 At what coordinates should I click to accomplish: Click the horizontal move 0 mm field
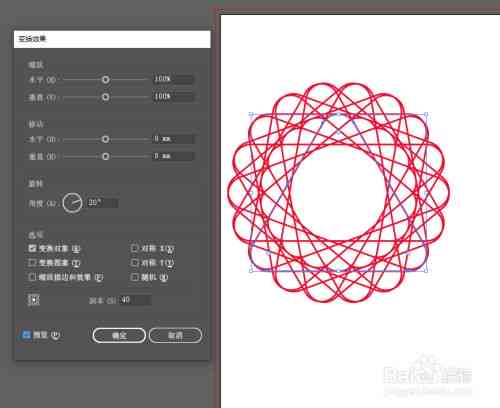(x=173, y=139)
